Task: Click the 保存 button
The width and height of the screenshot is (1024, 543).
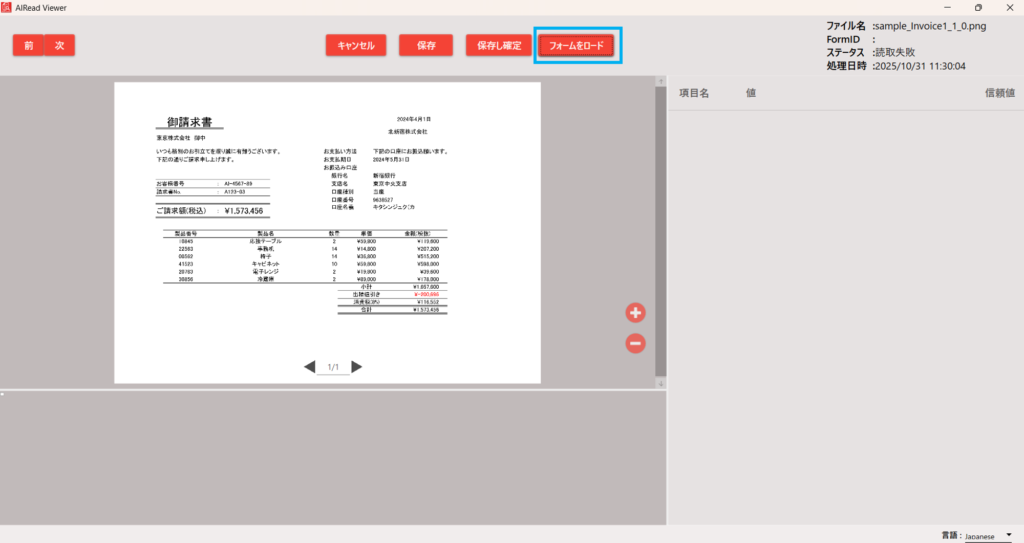Action: pyautogui.click(x=426, y=46)
